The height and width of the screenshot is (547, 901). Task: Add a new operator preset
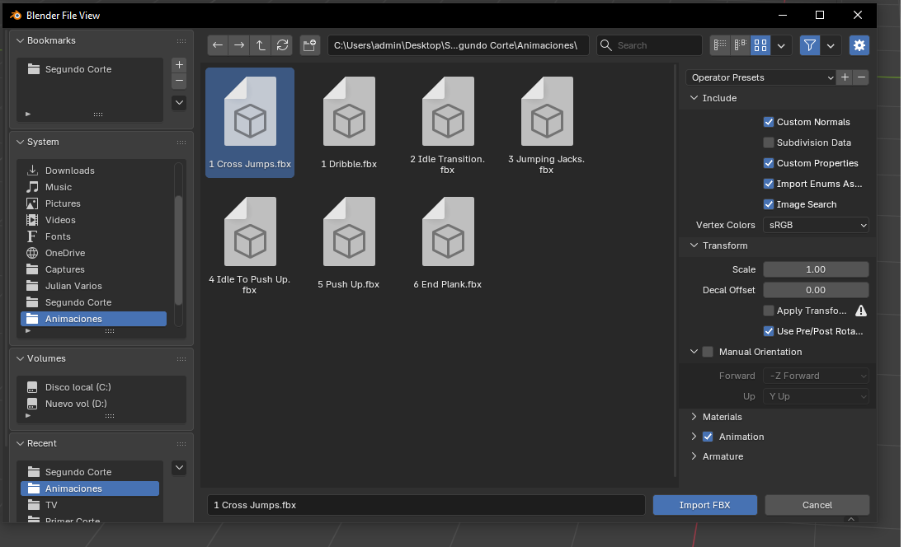845,77
